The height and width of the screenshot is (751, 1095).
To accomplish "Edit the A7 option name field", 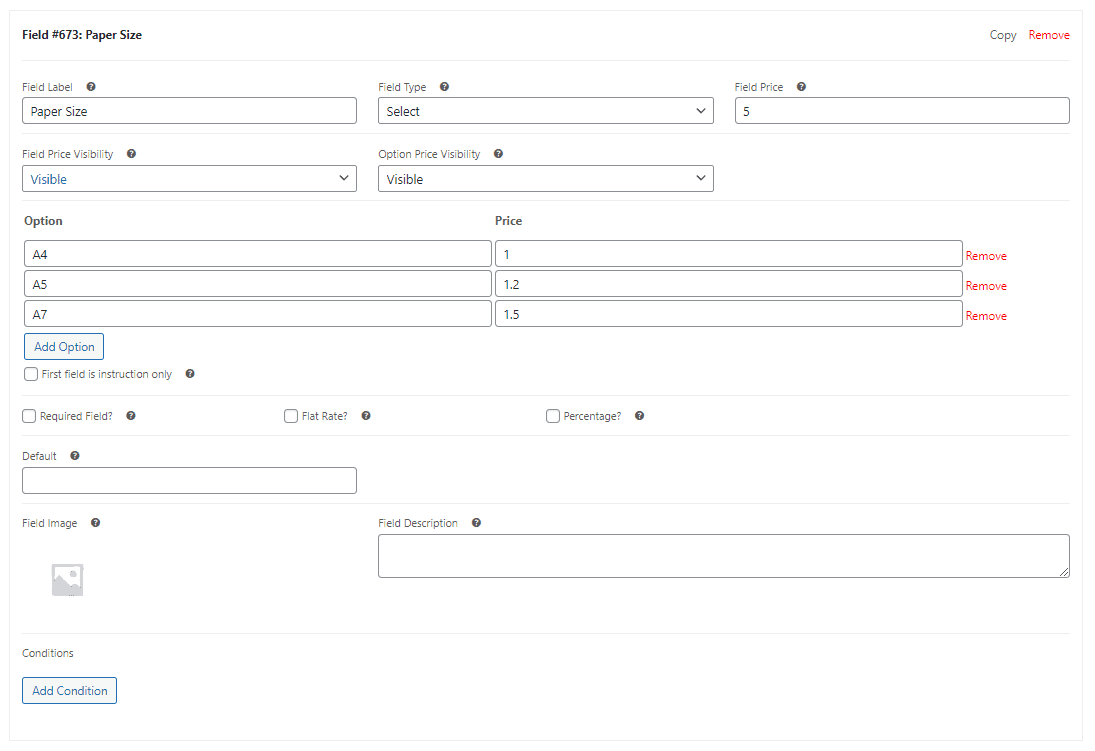I will pos(258,314).
